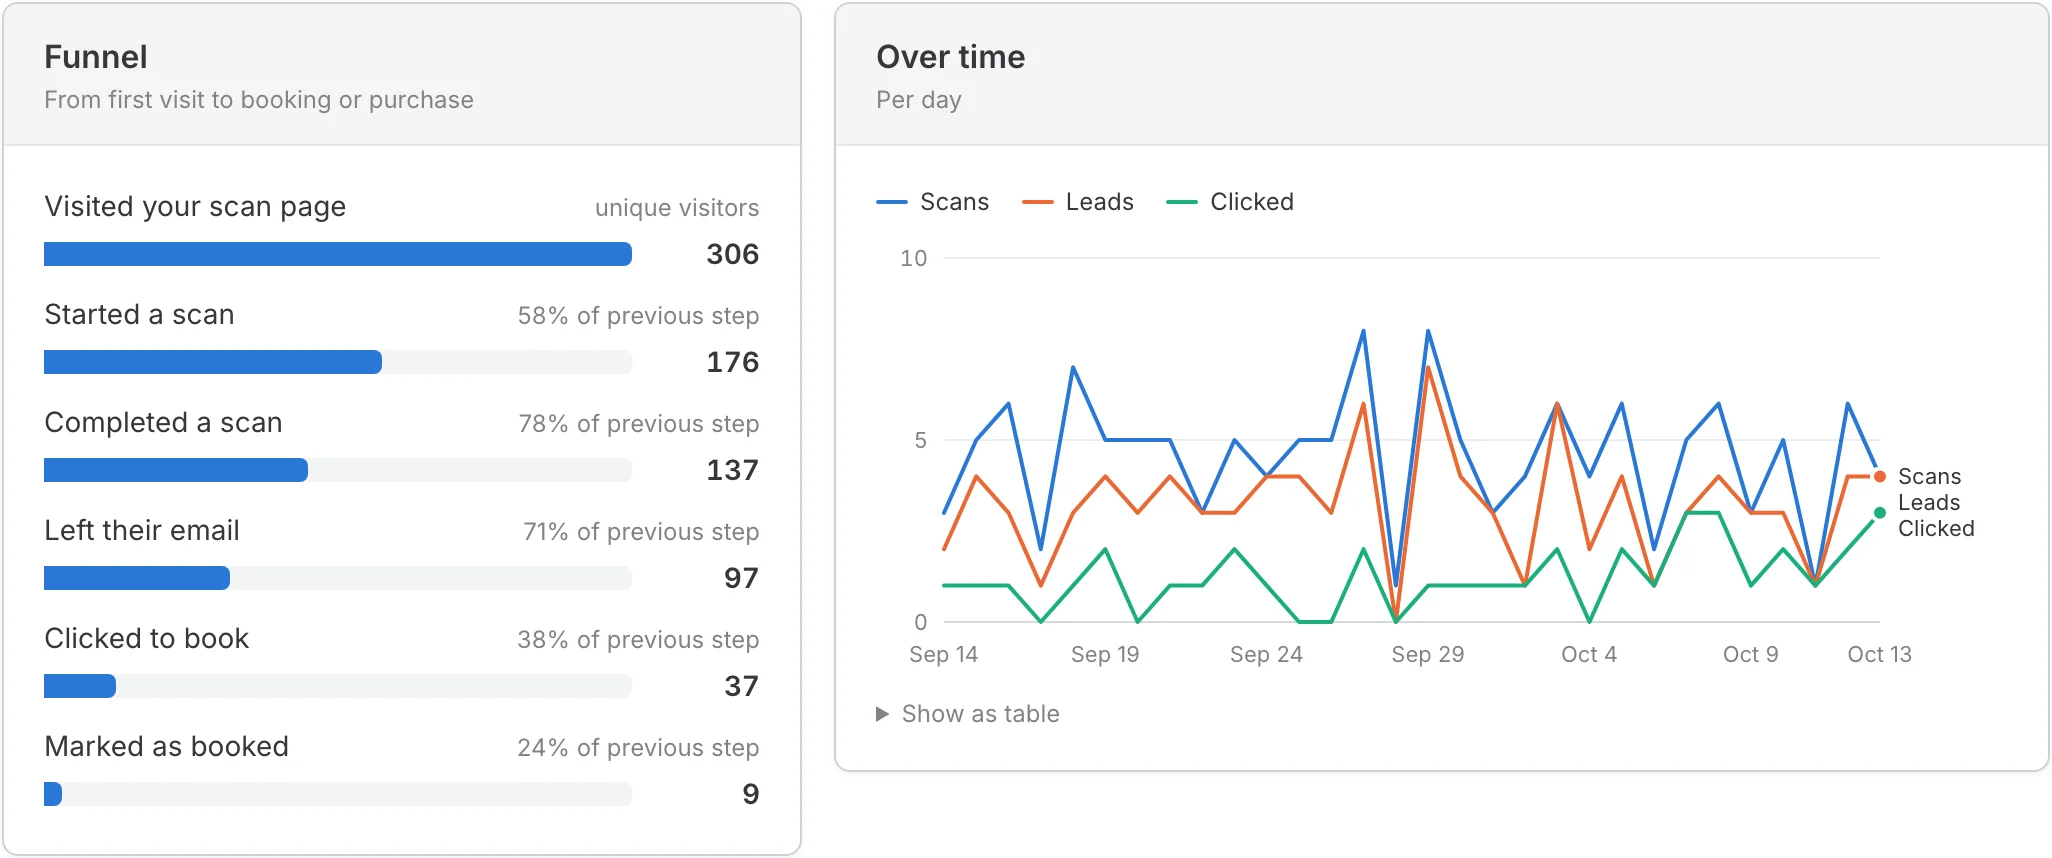Screen dimensions: 2052x858
Task: Click the "Funnel" card heading
Action: [96, 57]
